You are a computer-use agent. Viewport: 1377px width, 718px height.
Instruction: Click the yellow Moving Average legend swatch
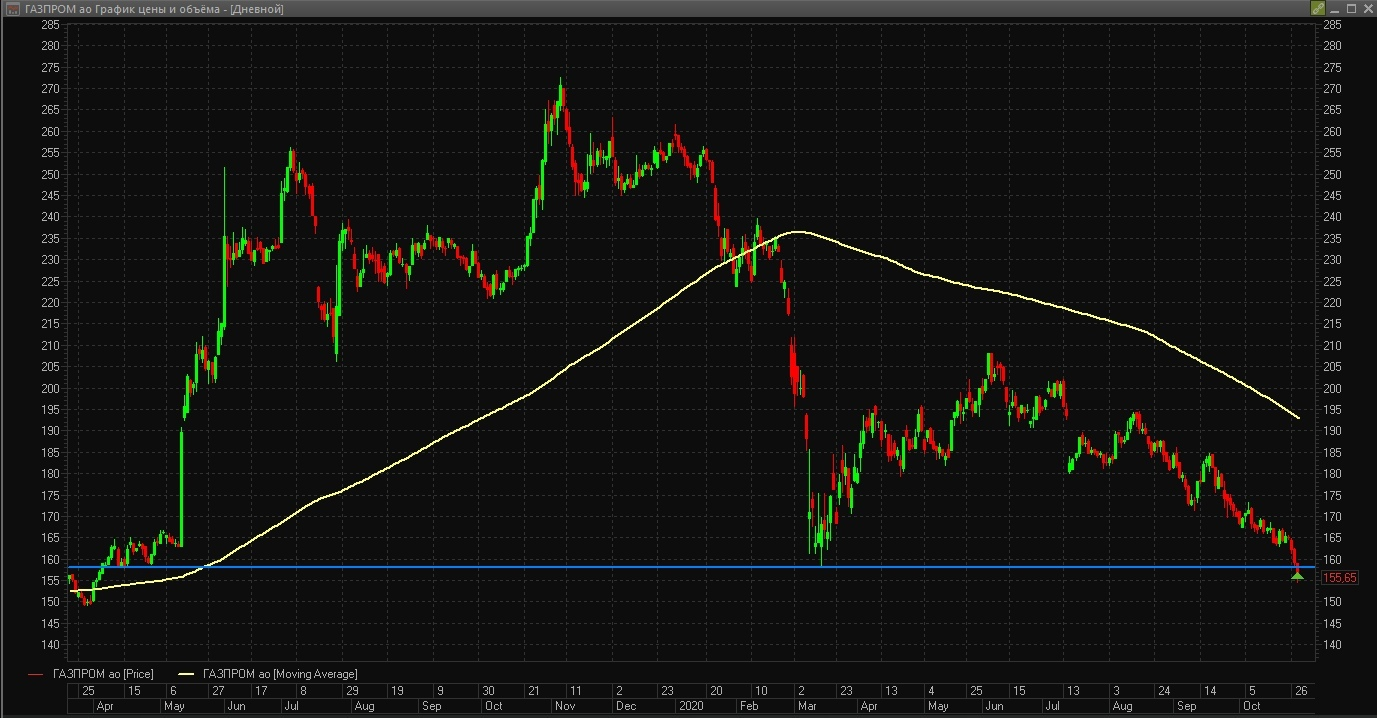coord(186,674)
